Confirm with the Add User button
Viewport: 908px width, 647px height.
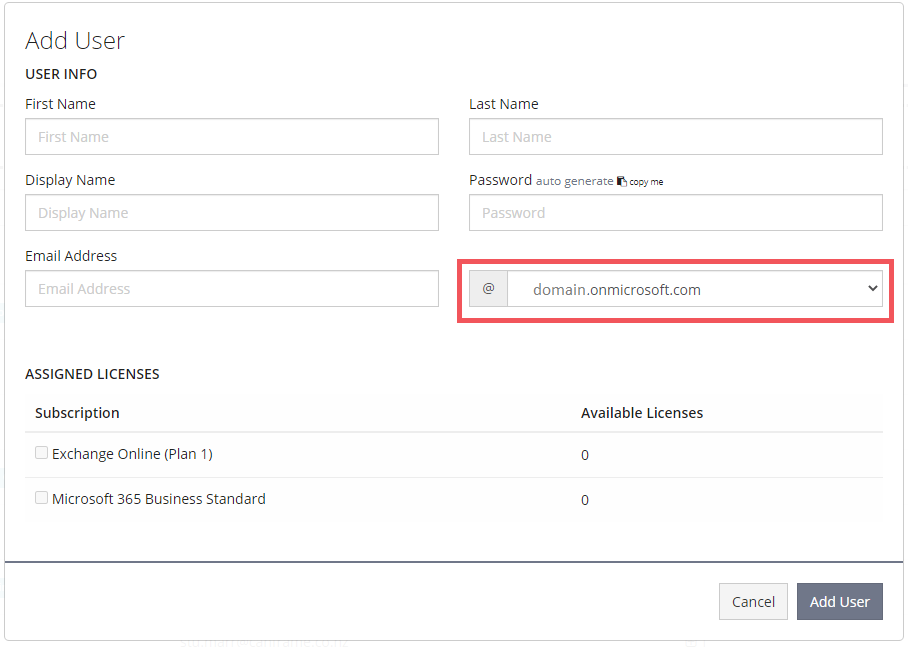point(840,601)
